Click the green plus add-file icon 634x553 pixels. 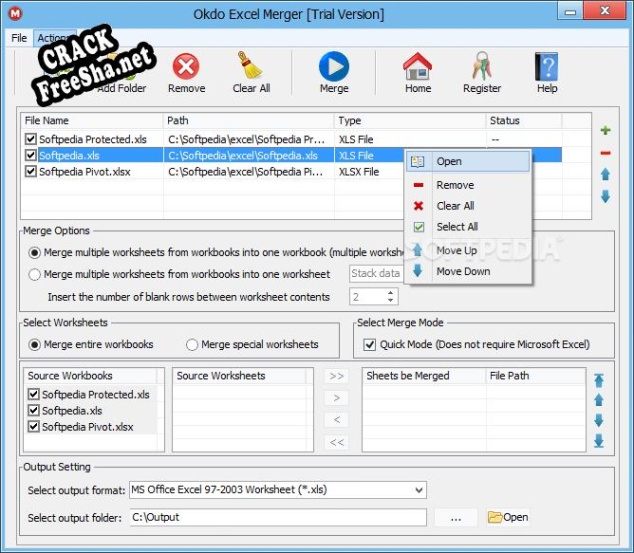click(605, 131)
